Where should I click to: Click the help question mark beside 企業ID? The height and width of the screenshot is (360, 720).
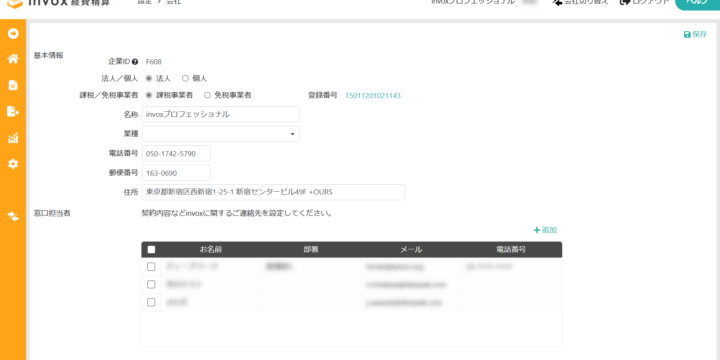point(135,62)
